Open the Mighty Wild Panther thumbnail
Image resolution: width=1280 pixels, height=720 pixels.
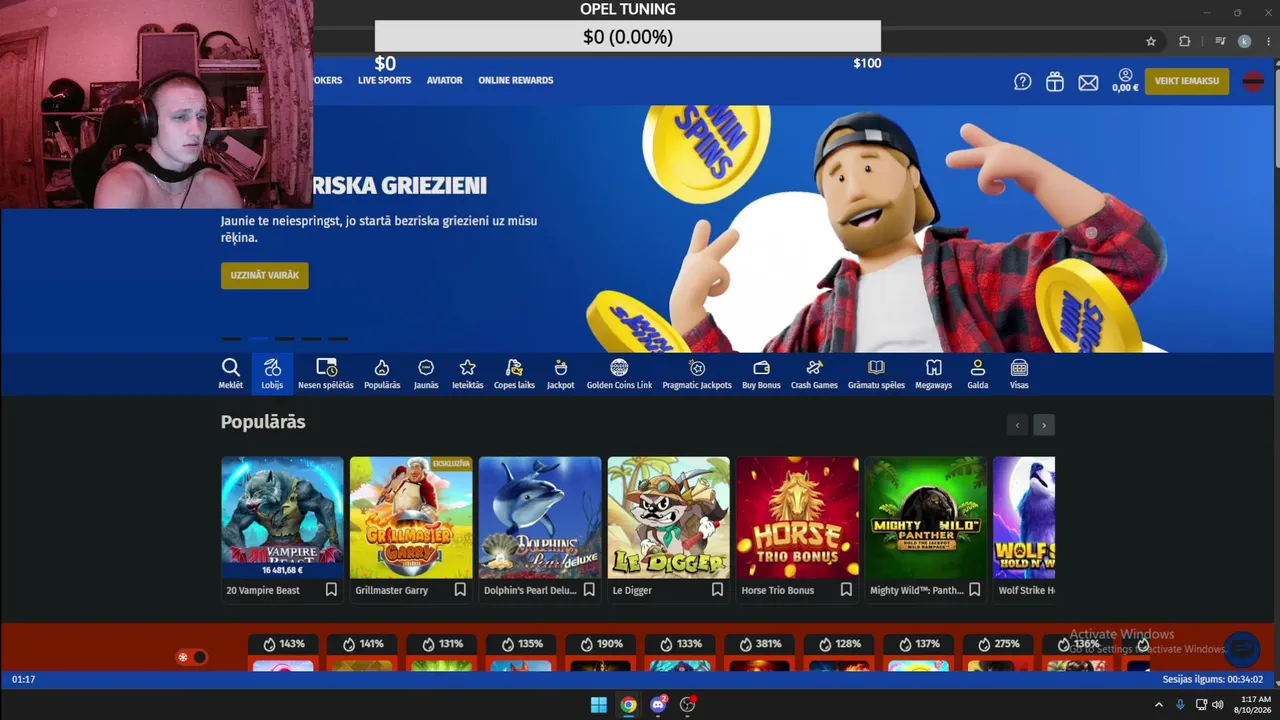[x=927, y=517]
